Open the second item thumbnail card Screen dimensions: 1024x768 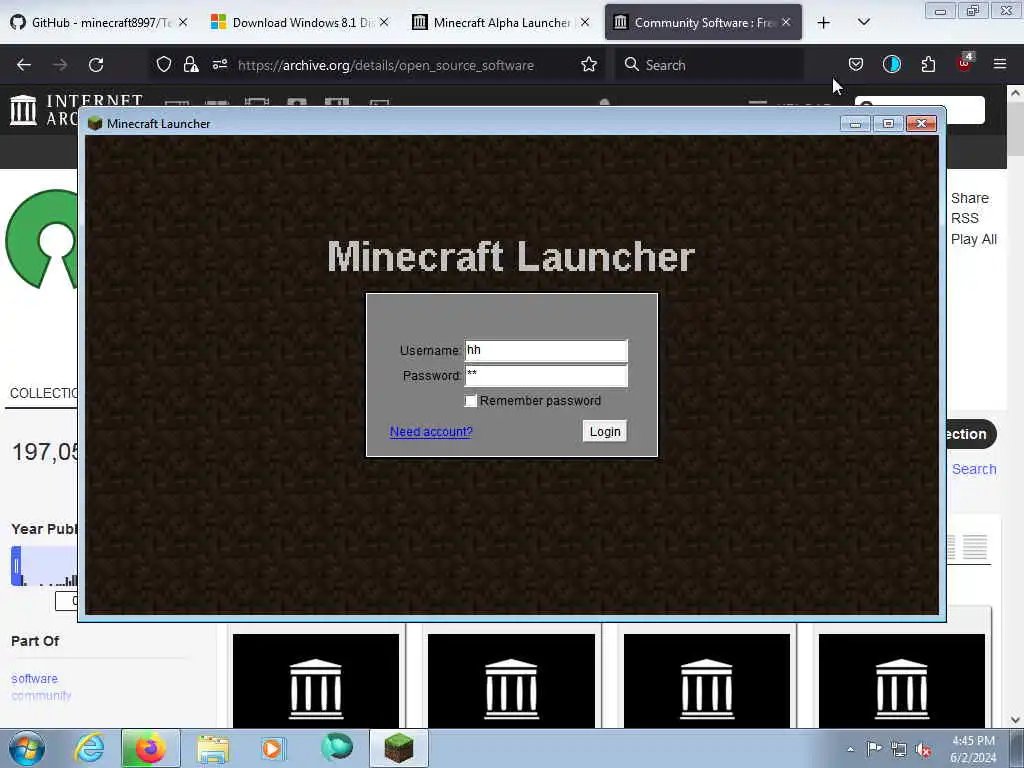511,680
